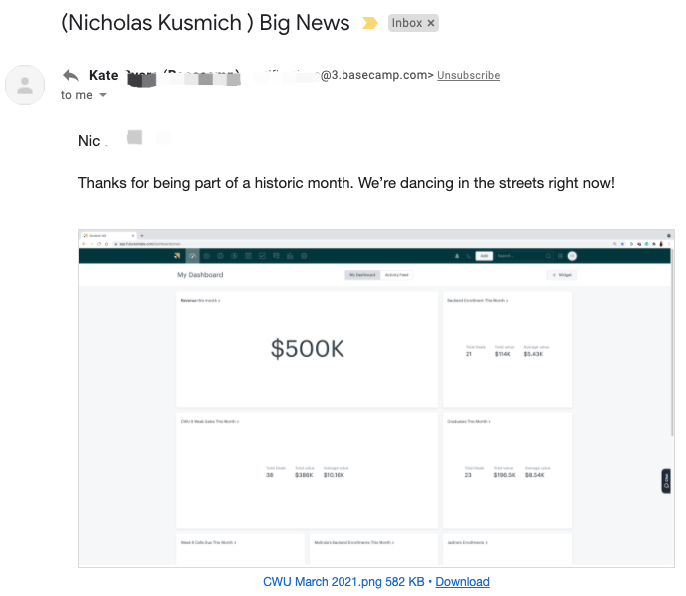The image size is (686, 596).
Task: Switch to the Activity Feed tab
Action: (397, 274)
